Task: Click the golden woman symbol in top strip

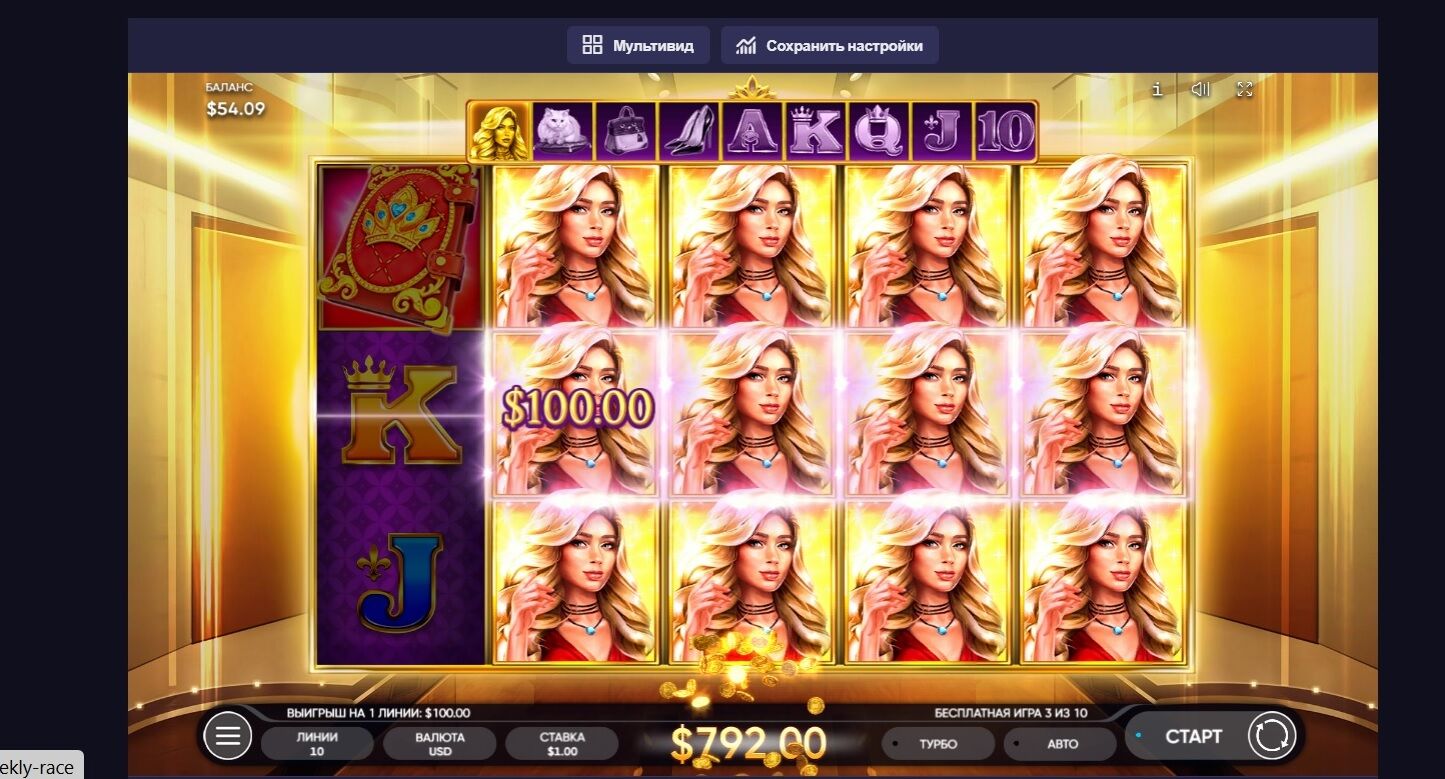Action: 499,131
